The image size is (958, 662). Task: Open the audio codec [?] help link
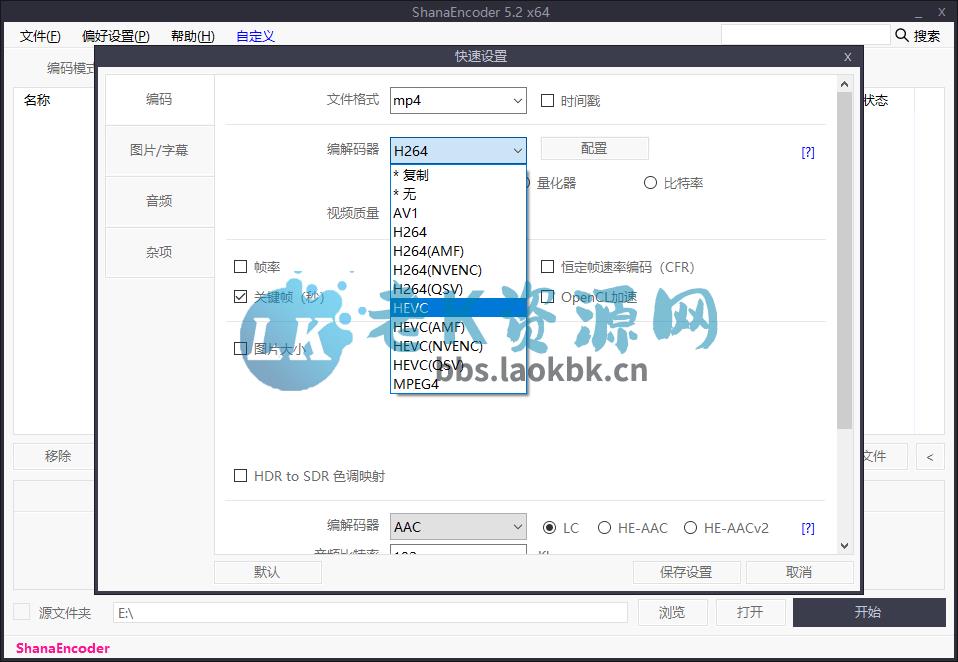[808, 528]
